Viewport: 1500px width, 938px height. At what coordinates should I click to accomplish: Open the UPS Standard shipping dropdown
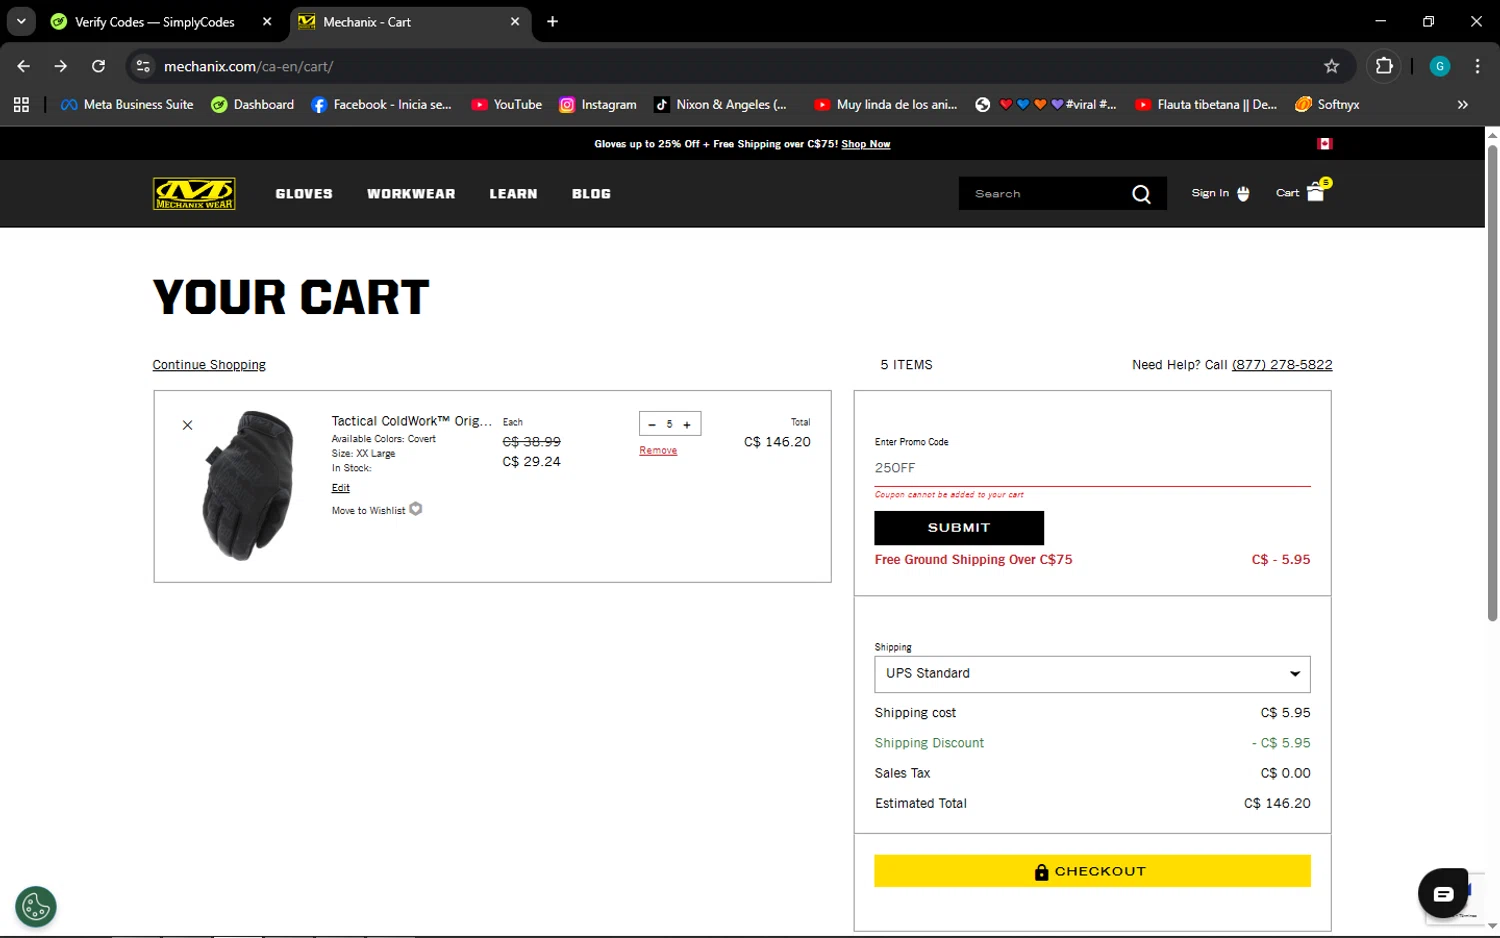(x=1092, y=674)
